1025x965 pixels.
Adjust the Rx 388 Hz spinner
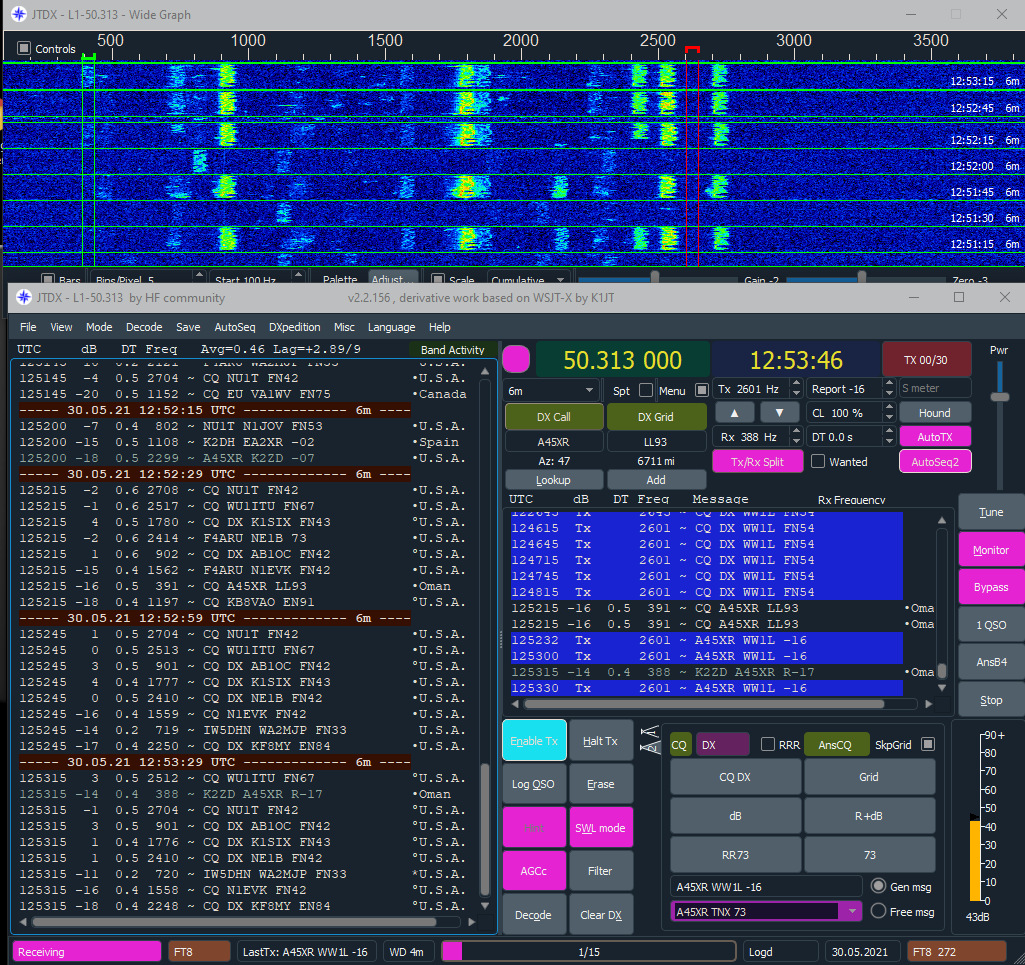click(796, 437)
